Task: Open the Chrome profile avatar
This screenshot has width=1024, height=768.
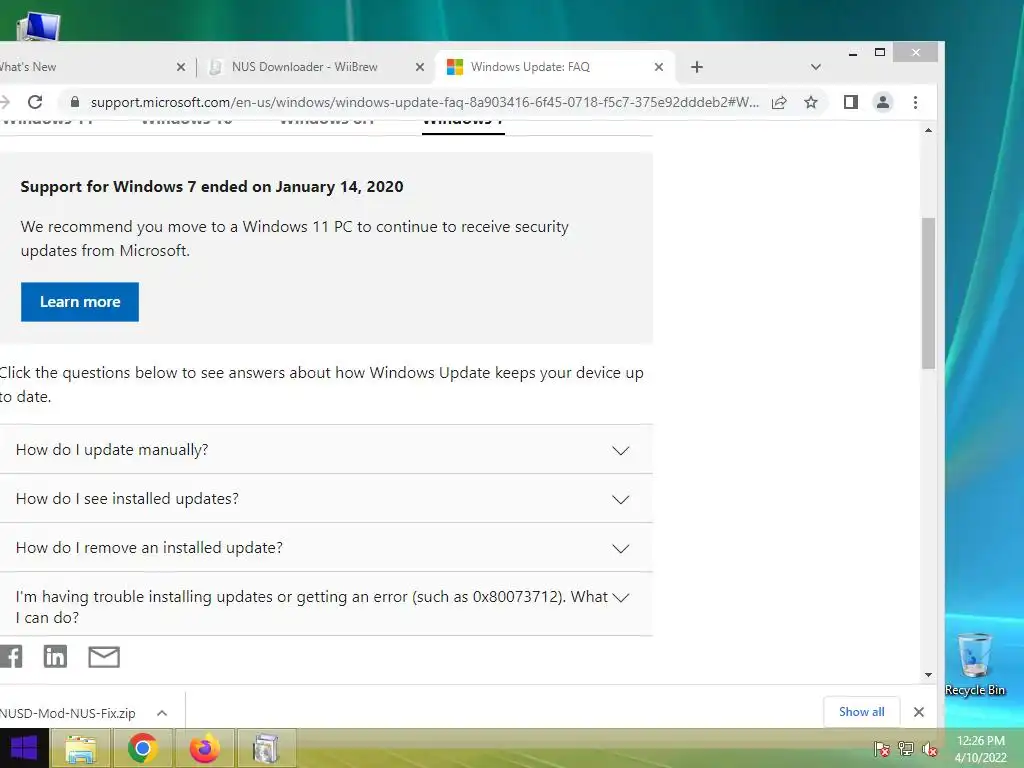Action: pos(883,102)
